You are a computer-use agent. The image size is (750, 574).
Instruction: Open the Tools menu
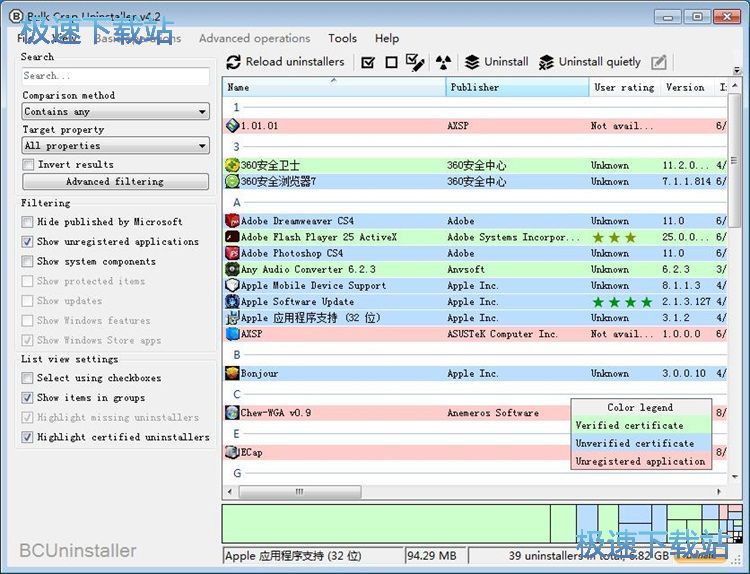342,39
